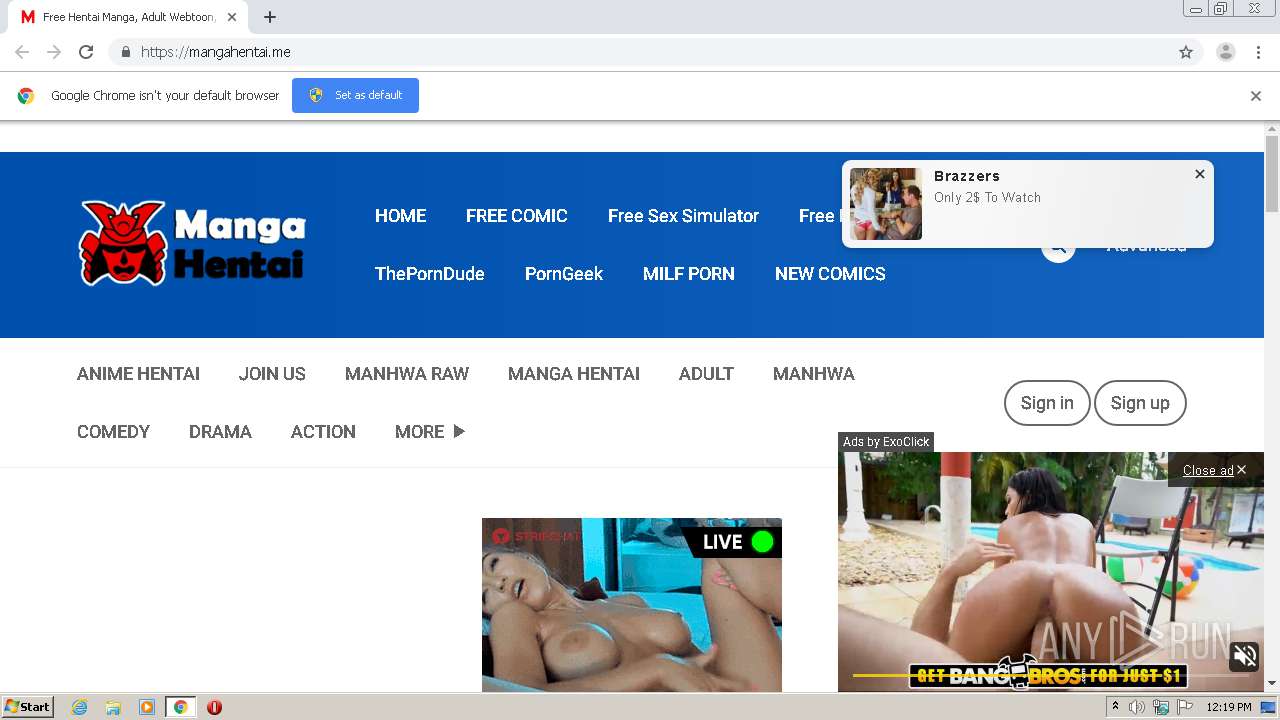Image resolution: width=1280 pixels, height=720 pixels.
Task: Click Close ad on the video ad
Action: tap(1214, 470)
